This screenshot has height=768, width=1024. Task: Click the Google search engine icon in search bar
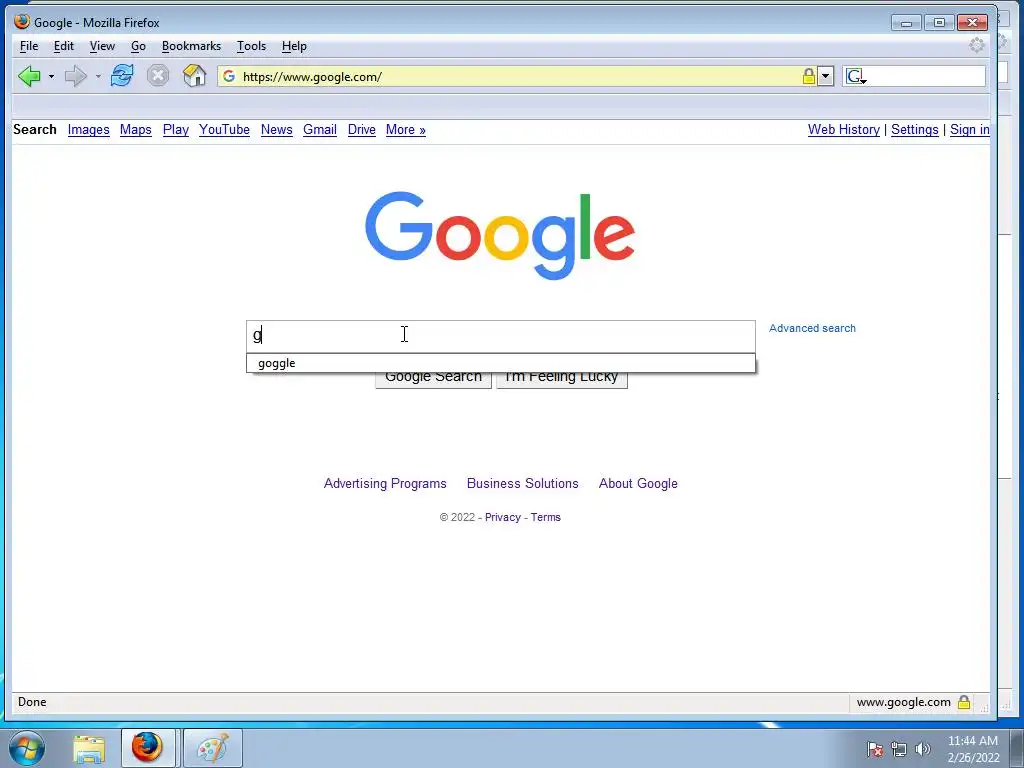tap(854, 76)
